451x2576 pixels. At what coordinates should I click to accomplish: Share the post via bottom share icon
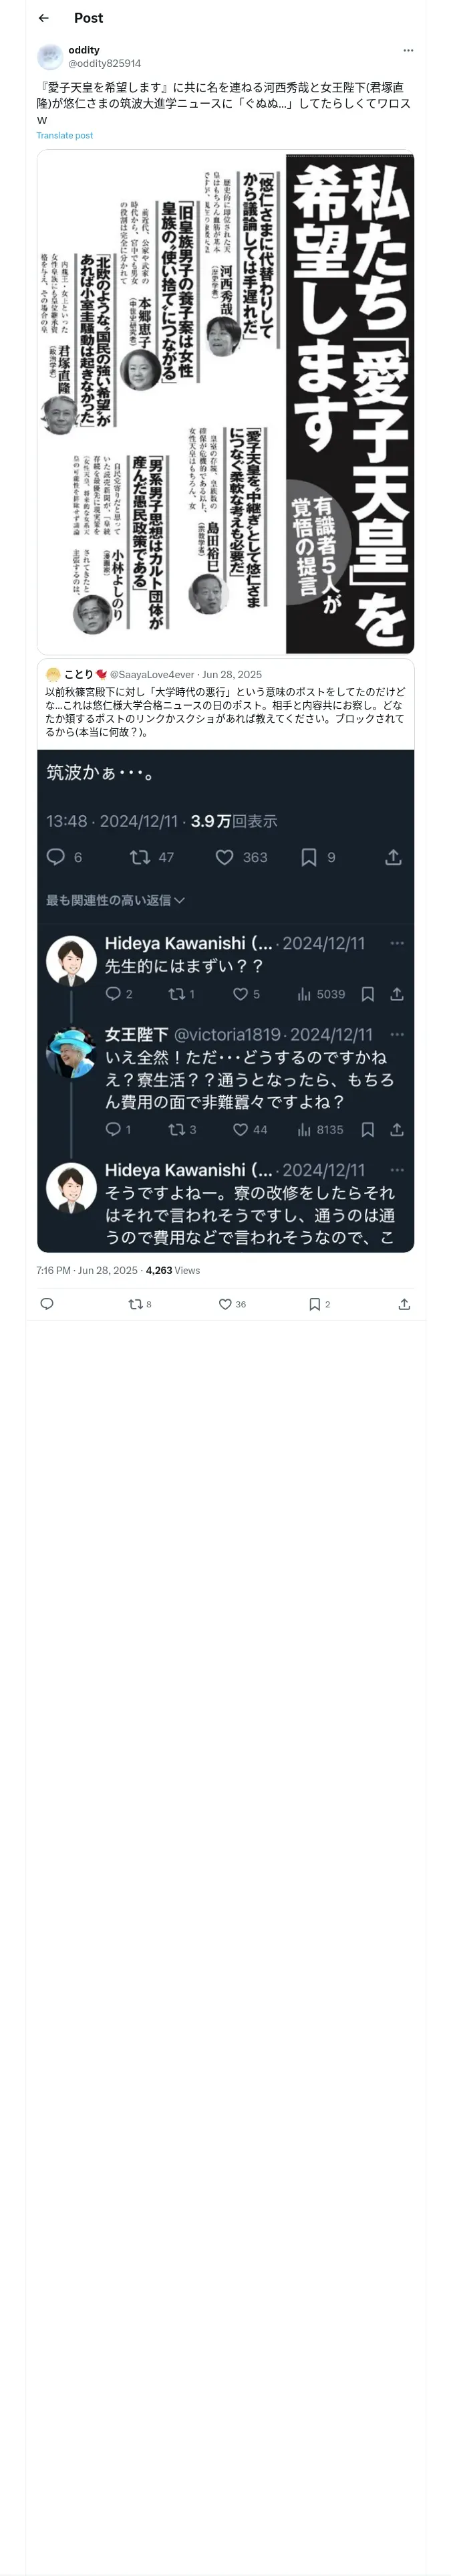404,1304
